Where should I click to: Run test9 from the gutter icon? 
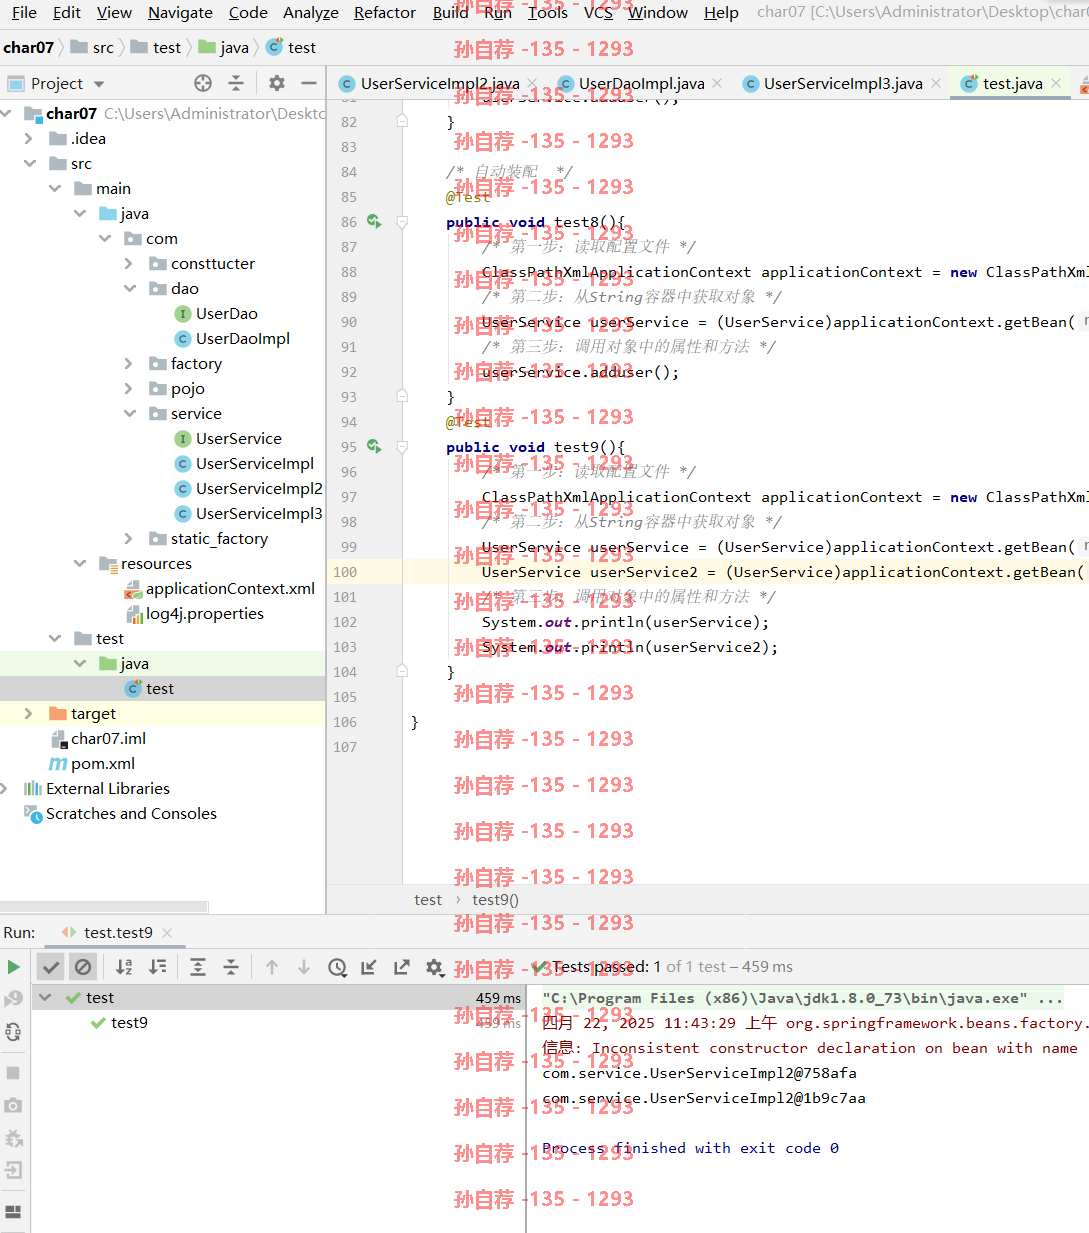[374, 446]
